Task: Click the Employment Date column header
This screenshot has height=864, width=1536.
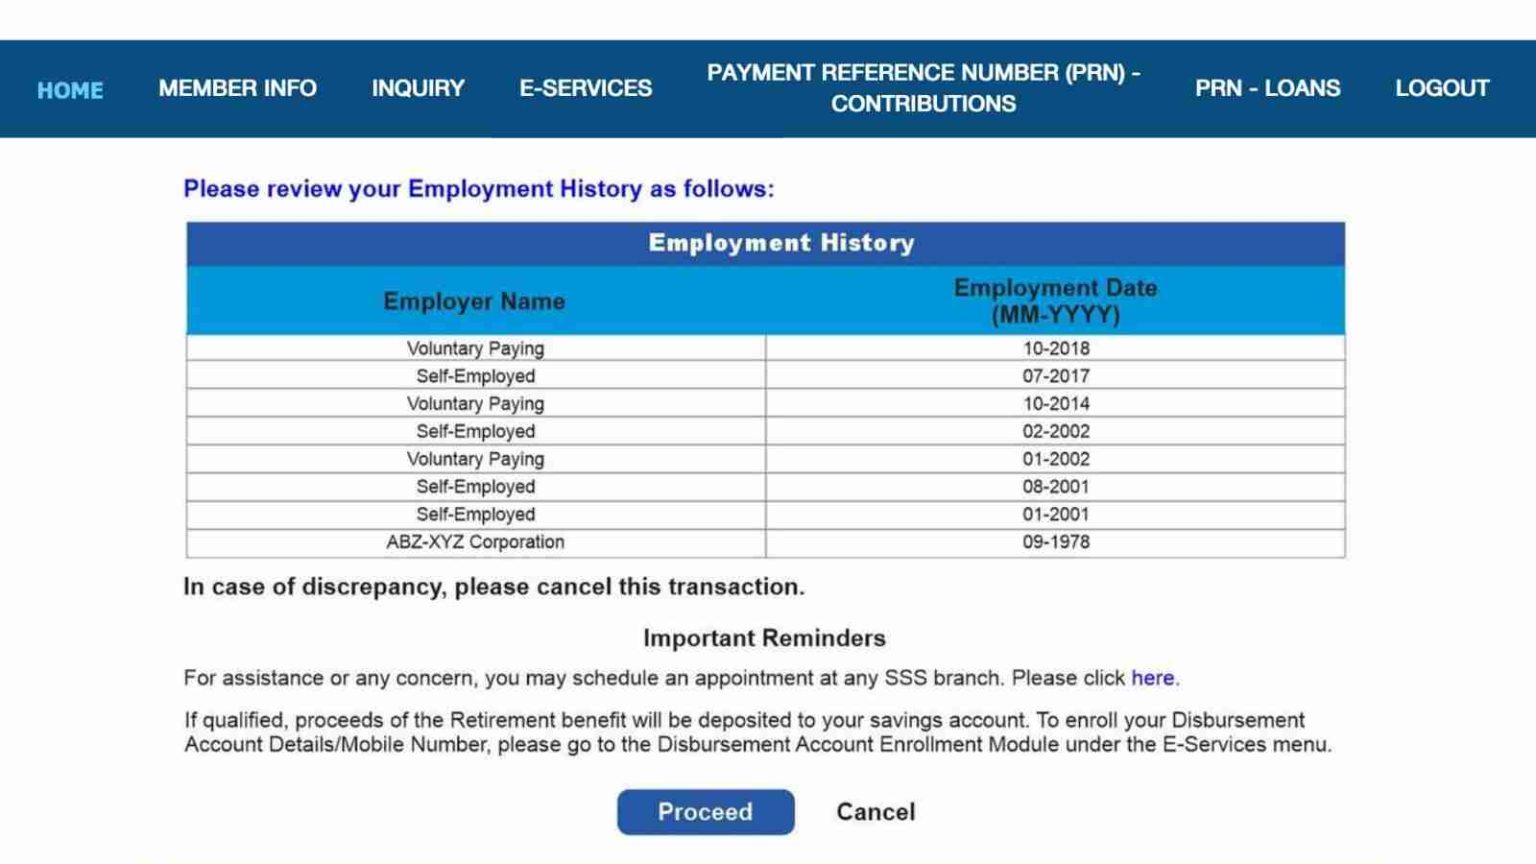Action: [x=1054, y=300]
